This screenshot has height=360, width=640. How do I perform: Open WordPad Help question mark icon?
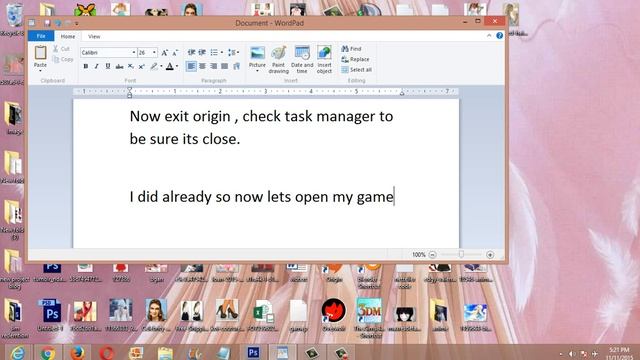500,36
